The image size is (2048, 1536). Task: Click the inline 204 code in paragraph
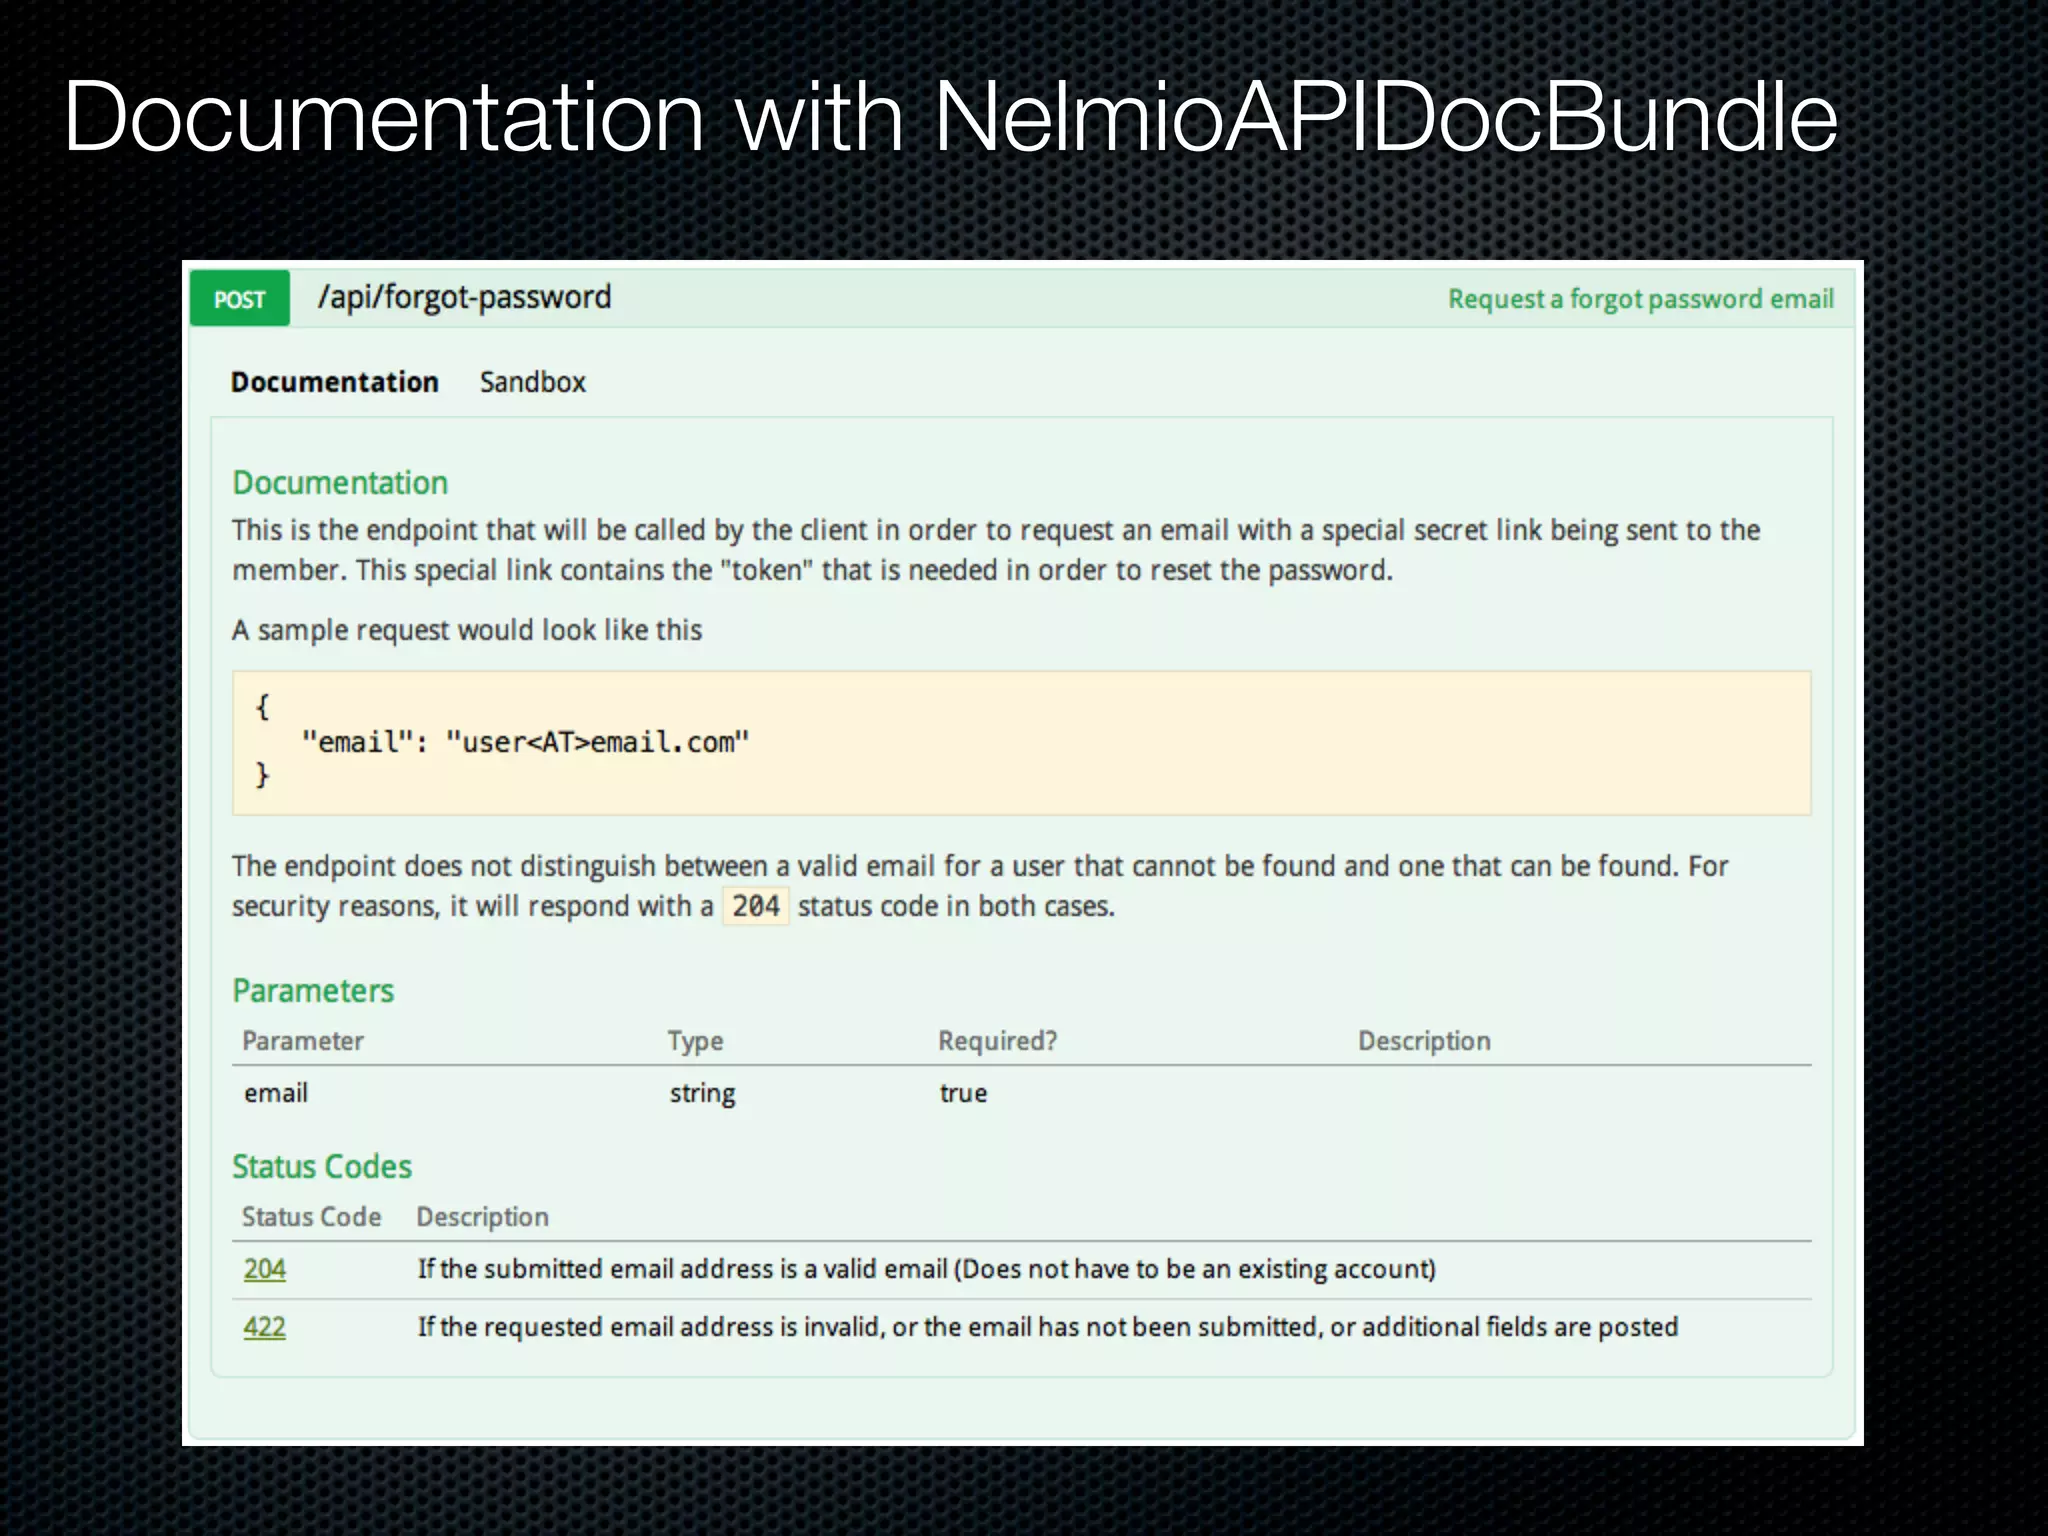pyautogui.click(x=755, y=906)
